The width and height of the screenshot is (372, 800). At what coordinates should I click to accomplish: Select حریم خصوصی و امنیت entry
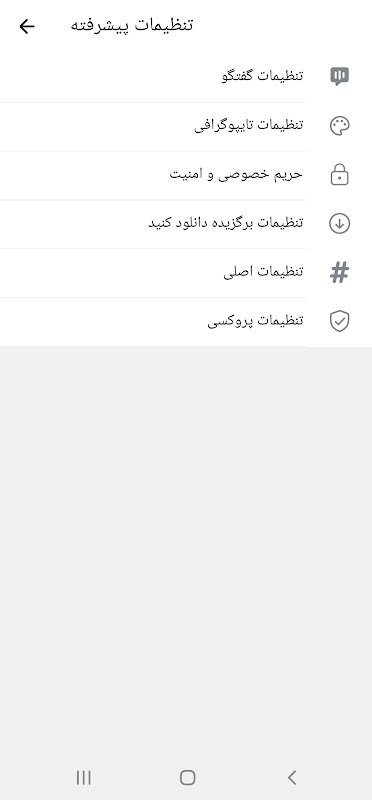click(x=186, y=174)
